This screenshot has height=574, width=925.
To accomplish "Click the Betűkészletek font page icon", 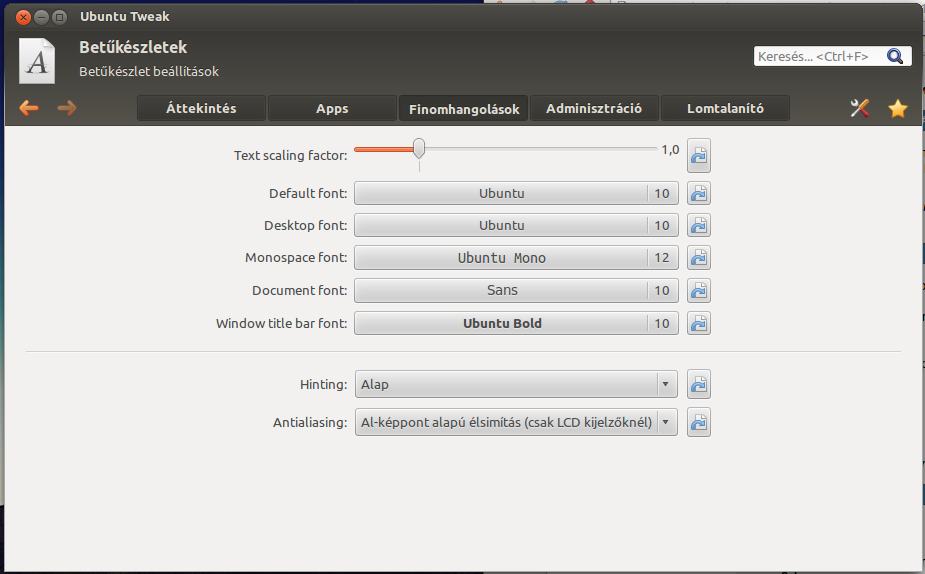I will pyautogui.click(x=37, y=61).
